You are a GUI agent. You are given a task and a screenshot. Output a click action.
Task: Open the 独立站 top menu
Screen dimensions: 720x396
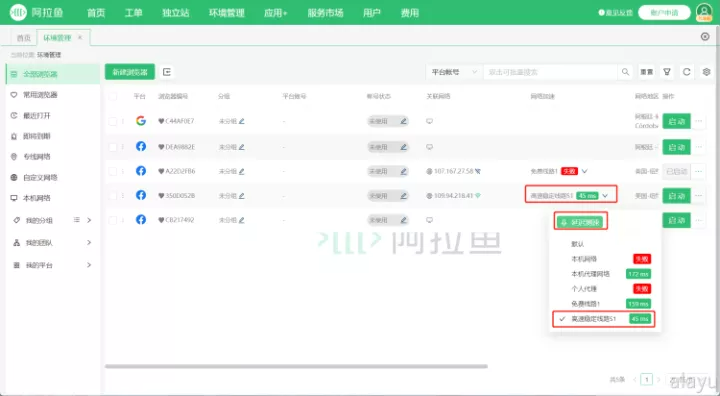176,13
